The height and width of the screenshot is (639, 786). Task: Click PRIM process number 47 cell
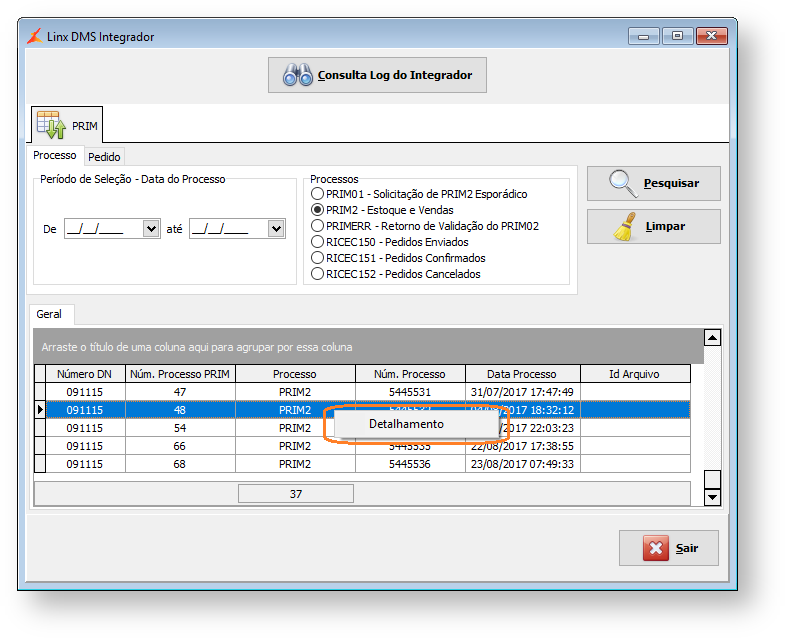click(x=180, y=392)
